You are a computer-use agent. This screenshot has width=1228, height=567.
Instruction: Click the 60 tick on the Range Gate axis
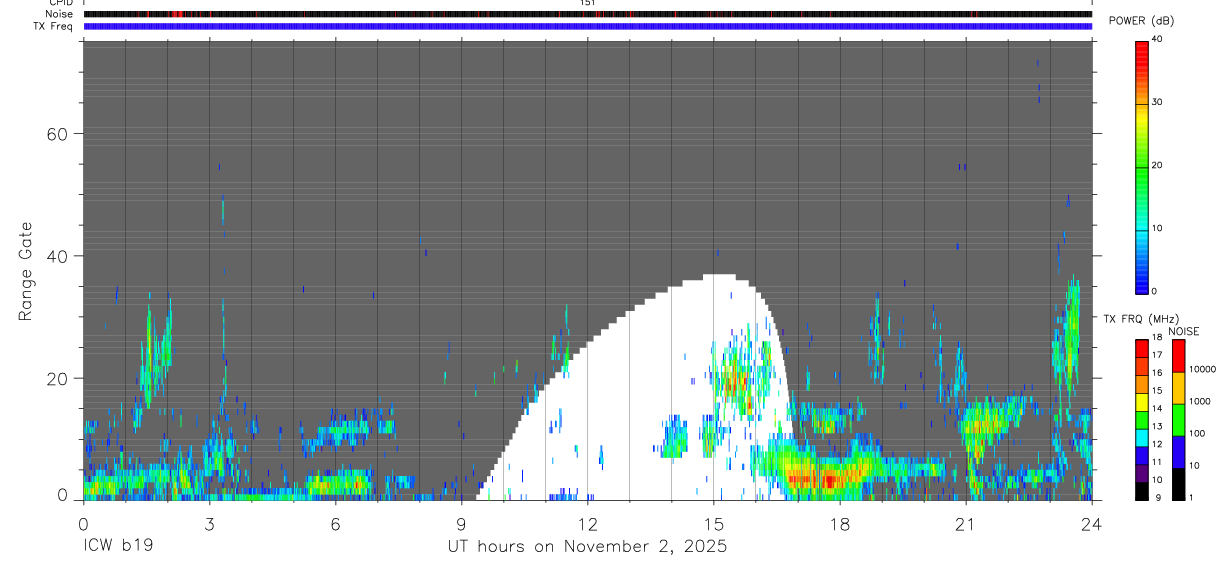(x=57, y=134)
